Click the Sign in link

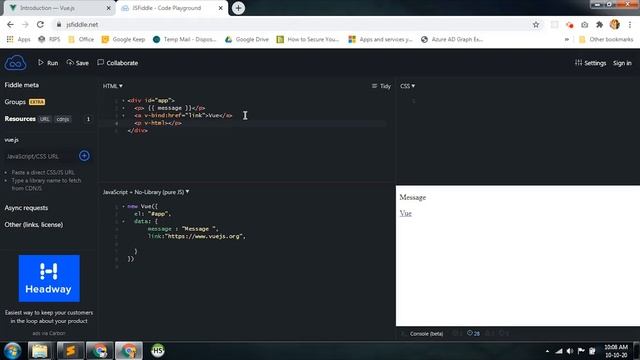click(x=622, y=63)
